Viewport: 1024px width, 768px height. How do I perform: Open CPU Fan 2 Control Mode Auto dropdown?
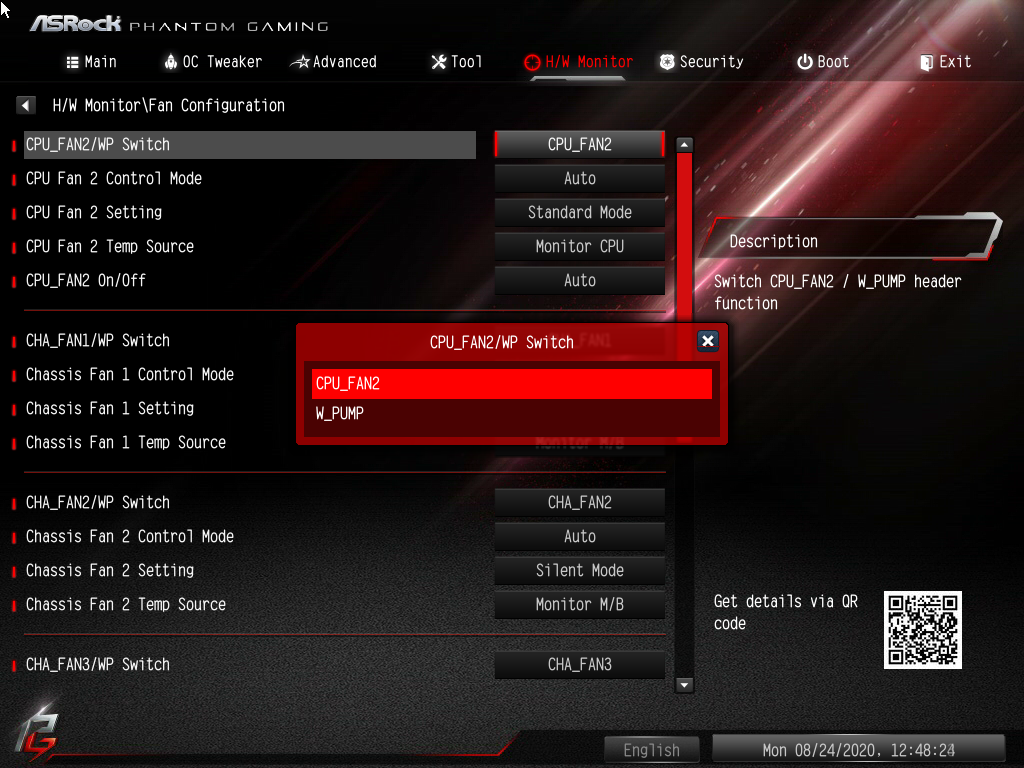pyautogui.click(x=580, y=178)
